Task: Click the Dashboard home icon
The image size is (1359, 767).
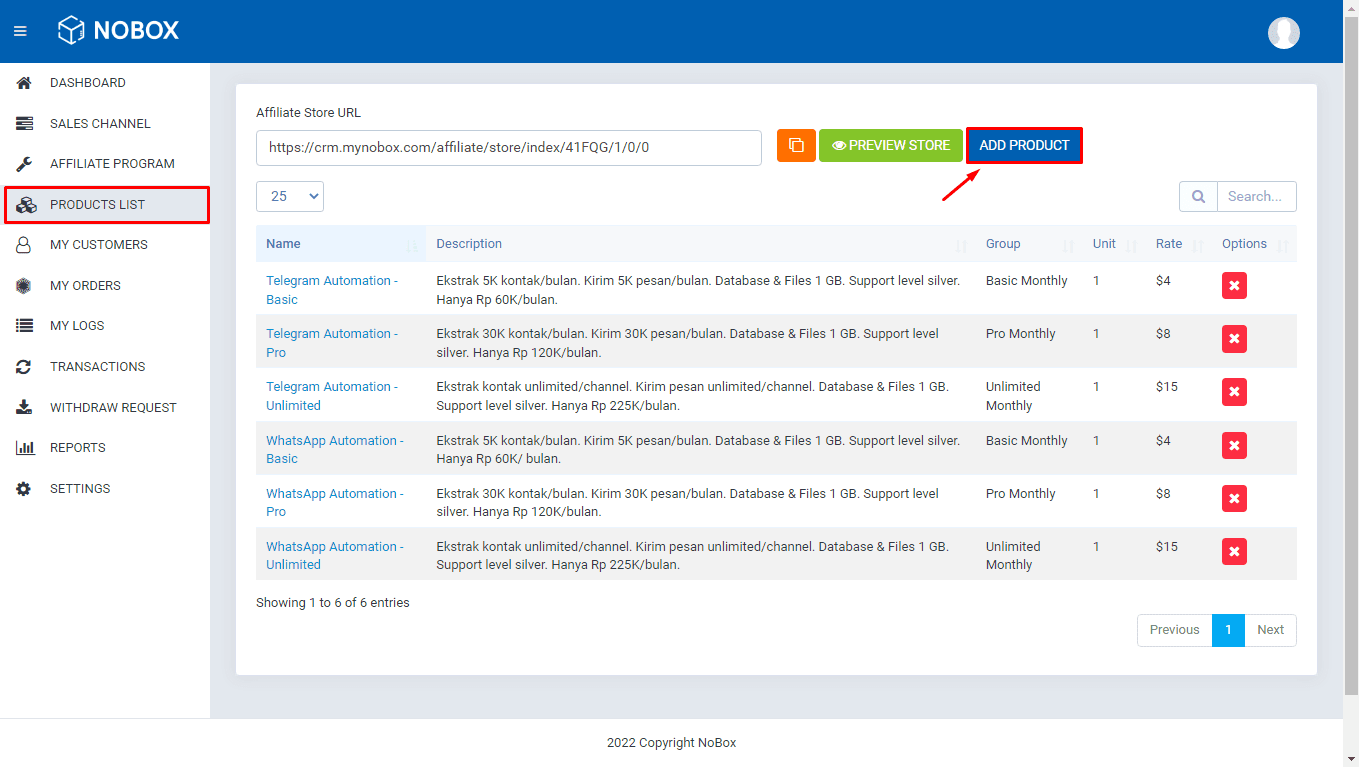Action: pyautogui.click(x=25, y=83)
